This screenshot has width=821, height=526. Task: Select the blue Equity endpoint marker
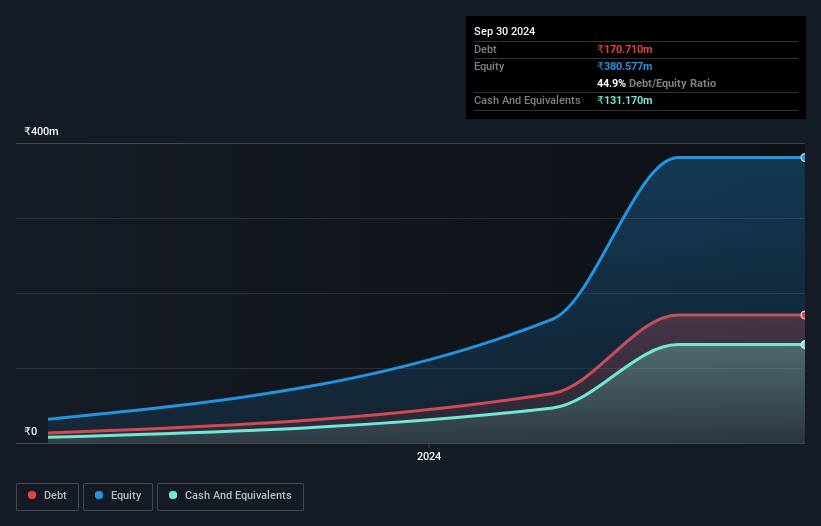click(804, 158)
